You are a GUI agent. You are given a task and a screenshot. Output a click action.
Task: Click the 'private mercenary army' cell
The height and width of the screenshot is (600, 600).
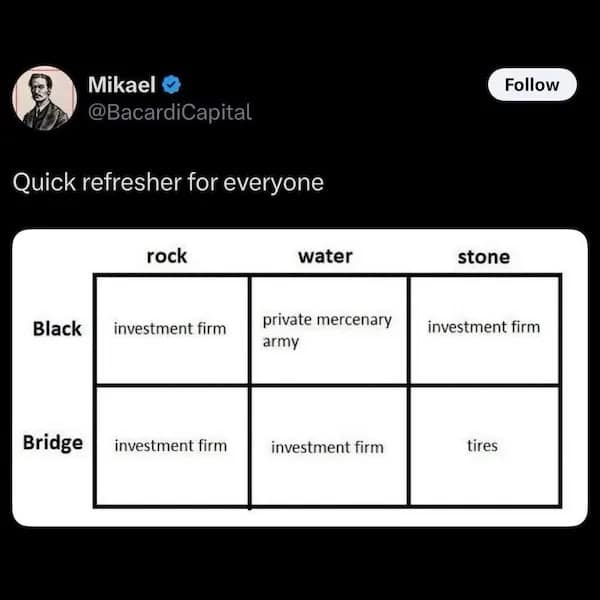(x=327, y=330)
